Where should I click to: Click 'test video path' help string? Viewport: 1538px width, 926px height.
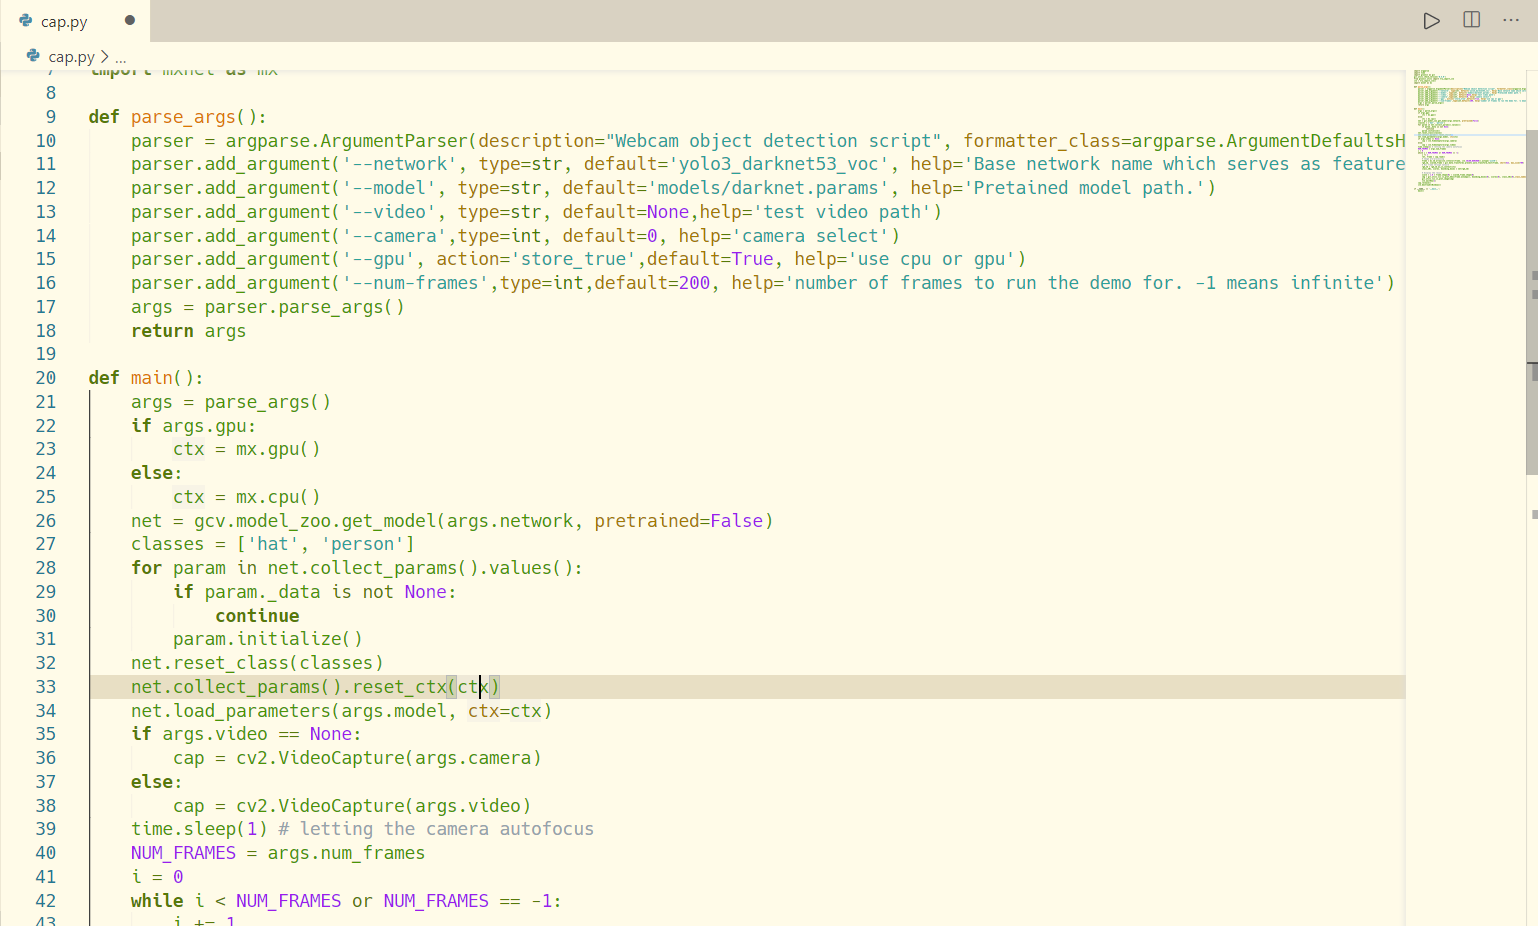[842, 212]
